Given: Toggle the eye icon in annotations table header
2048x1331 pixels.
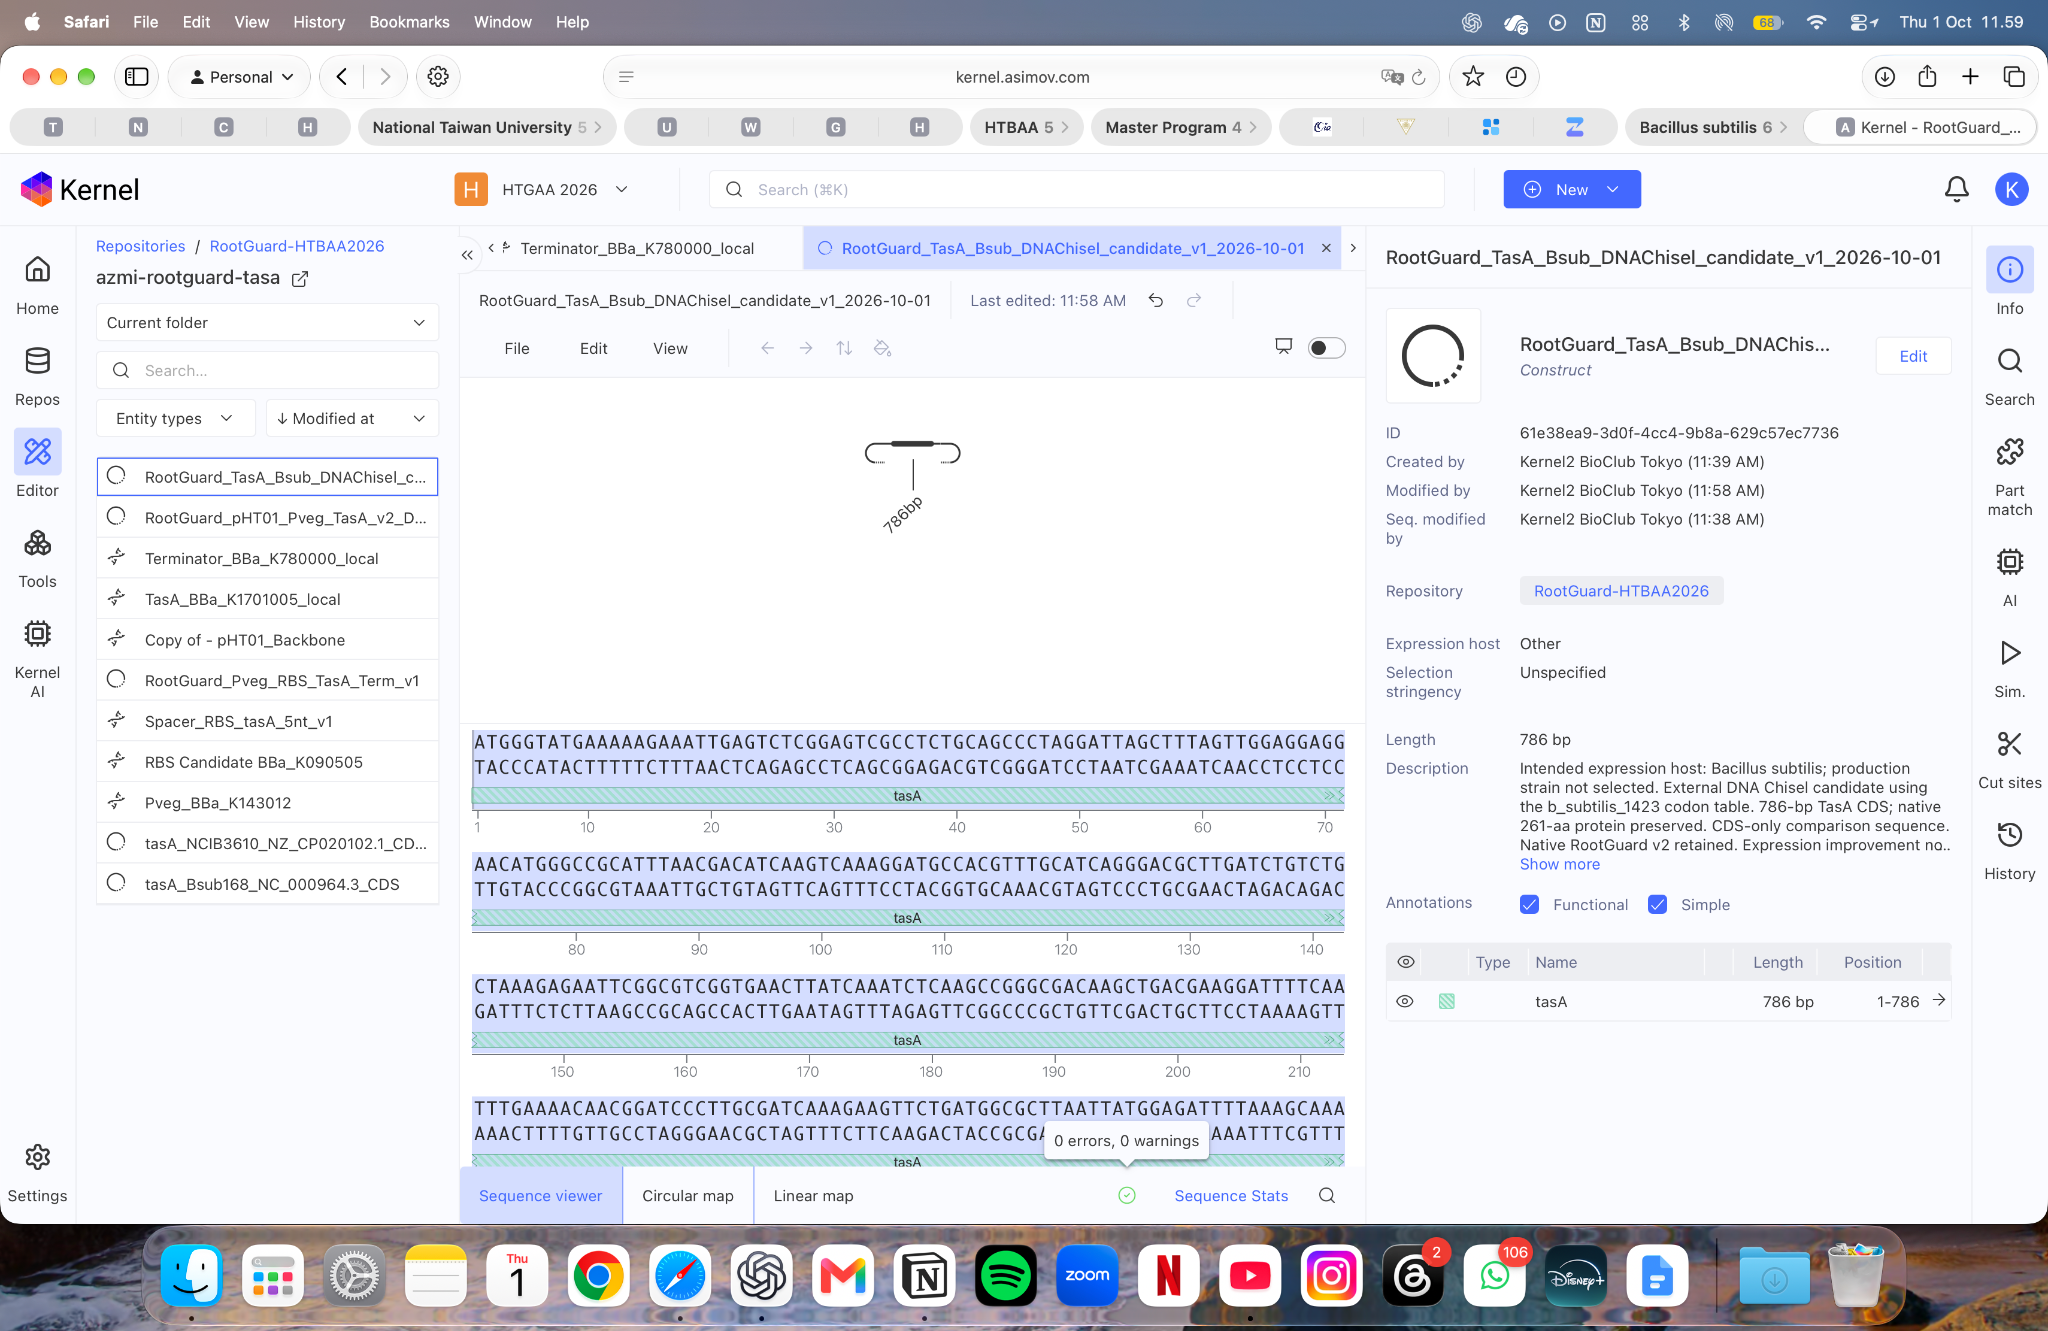Looking at the screenshot, I should point(1405,962).
